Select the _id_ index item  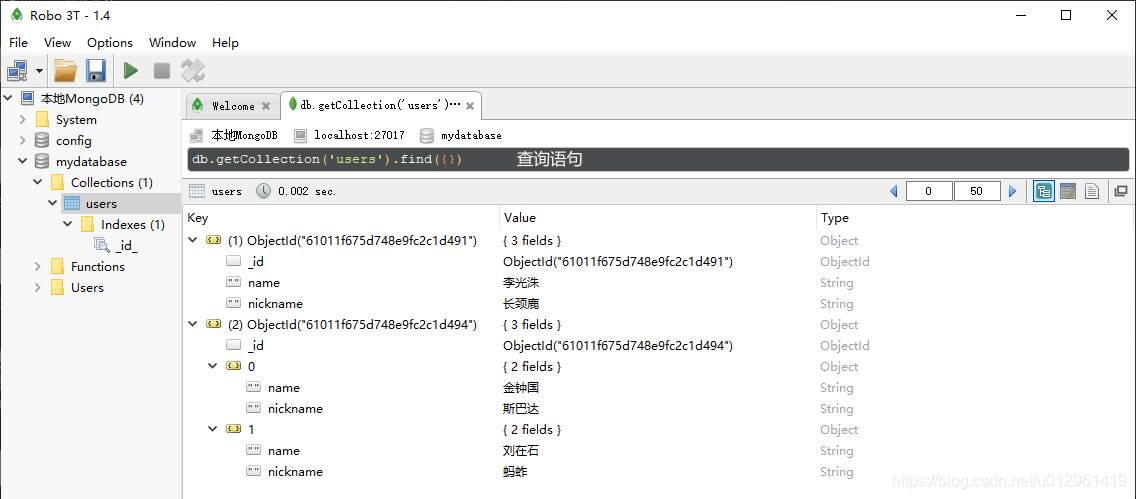[x=126, y=246]
